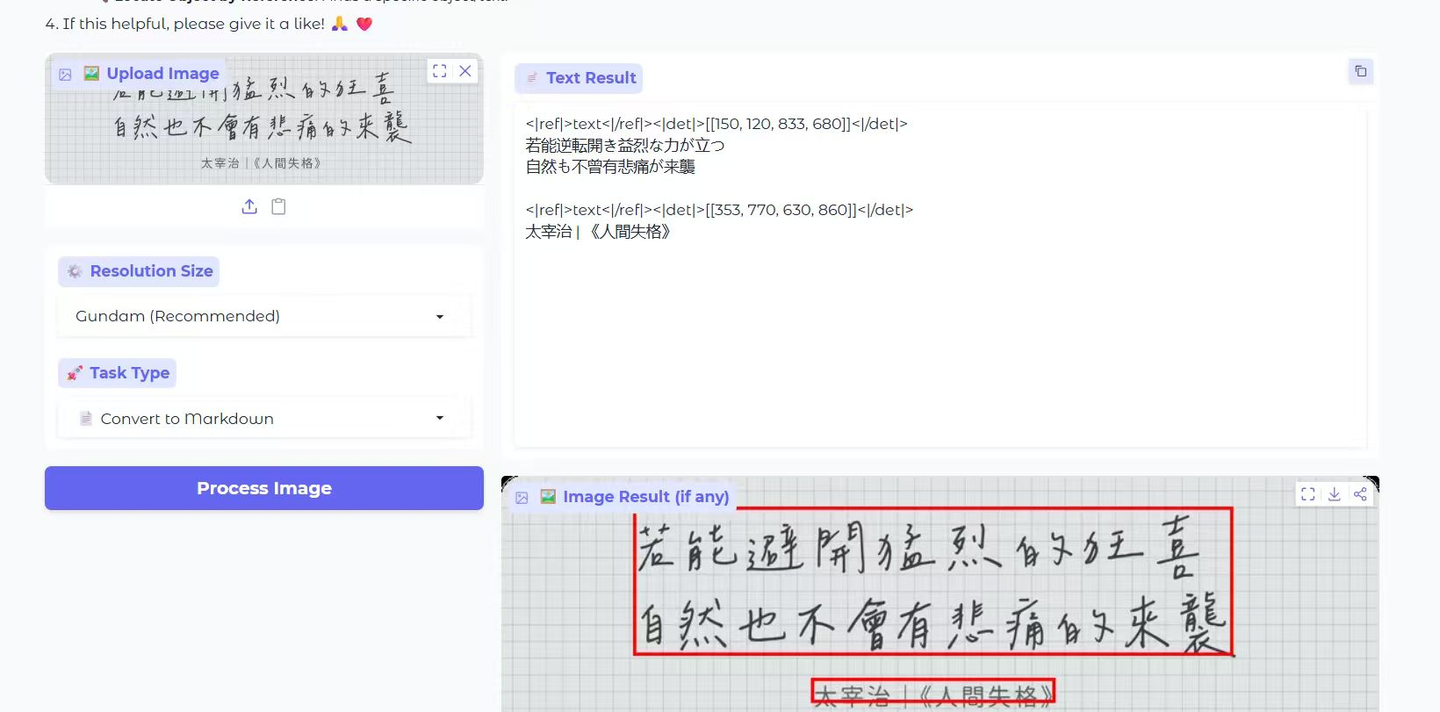1440x712 pixels.
Task: Click the result line starting with '自然も不曾有悲痛'
Action: coord(610,167)
